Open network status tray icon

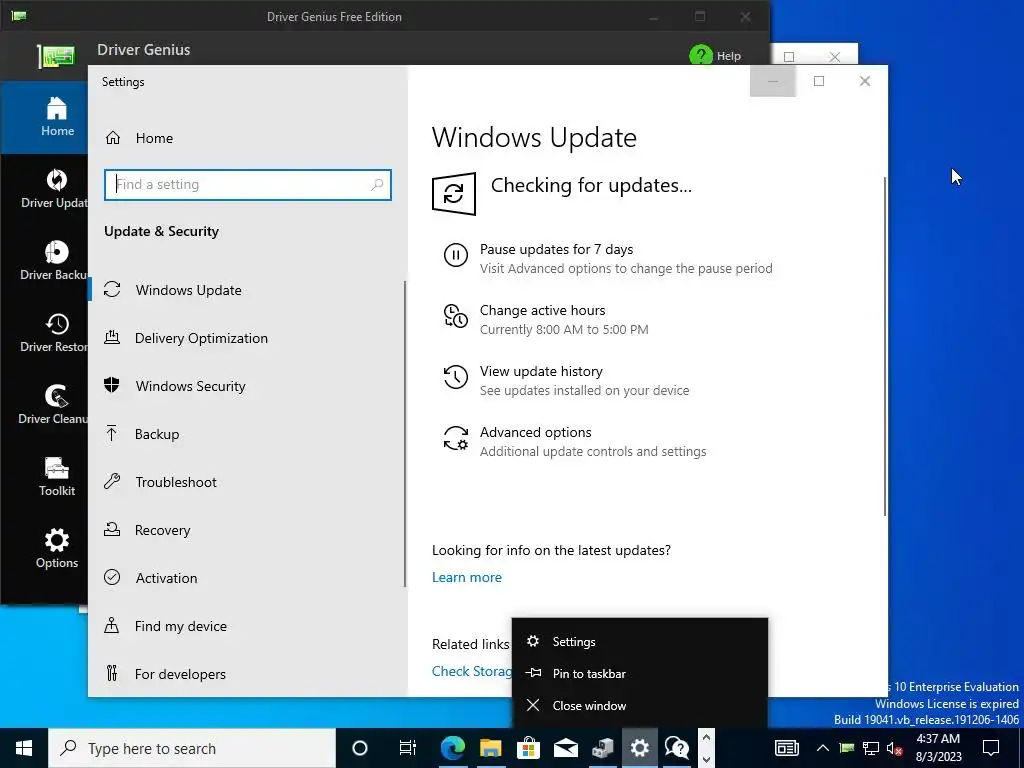click(x=871, y=748)
